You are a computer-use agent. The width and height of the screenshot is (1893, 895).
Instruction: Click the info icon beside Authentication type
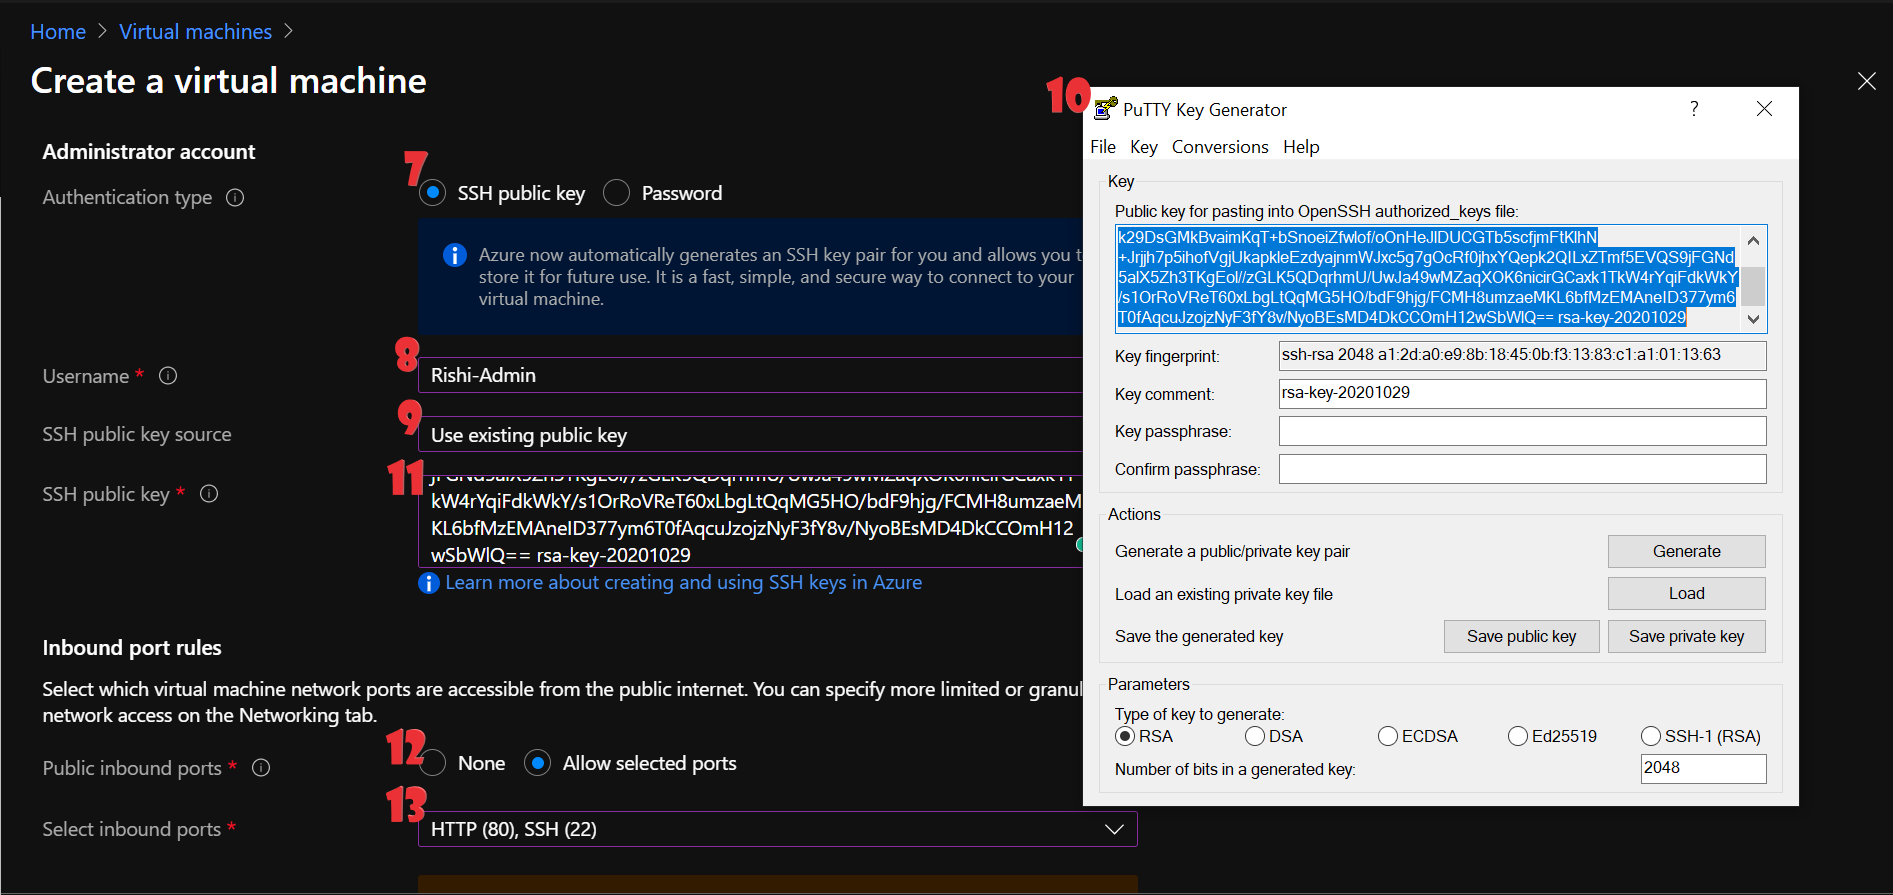(235, 198)
